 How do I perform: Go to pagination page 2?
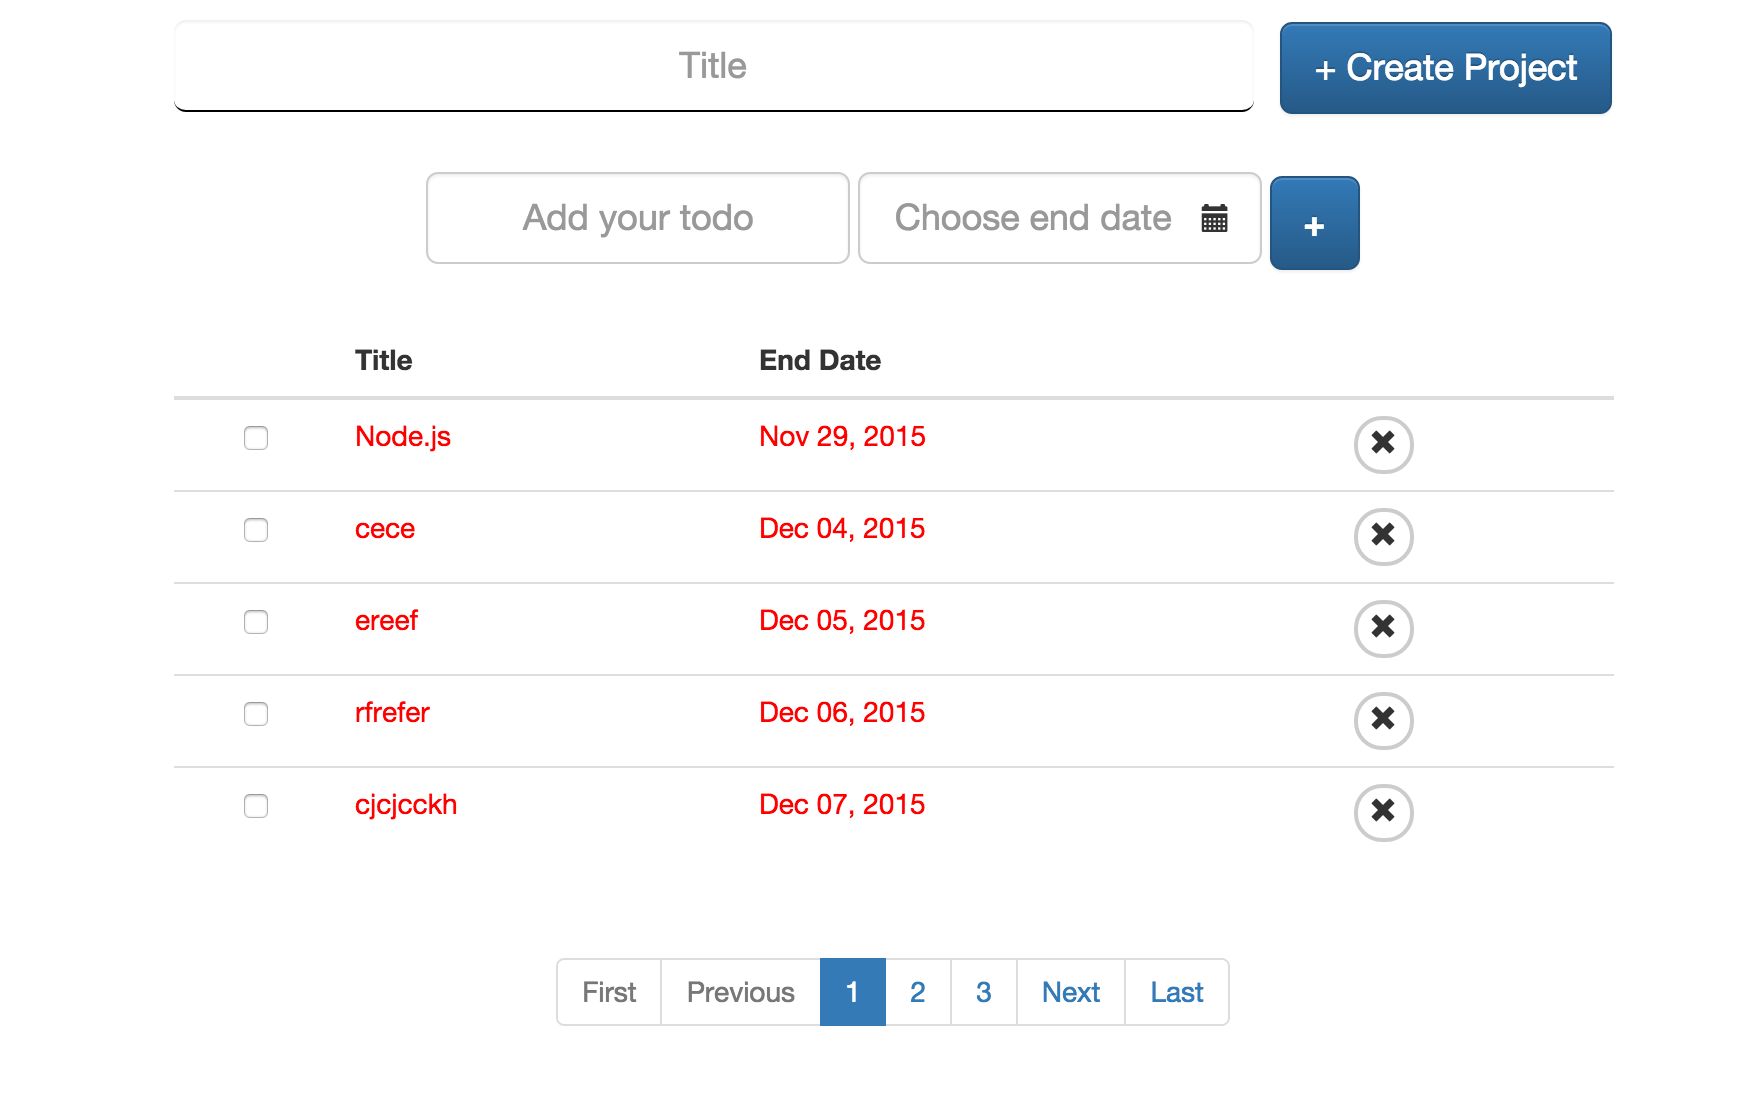(917, 992)
